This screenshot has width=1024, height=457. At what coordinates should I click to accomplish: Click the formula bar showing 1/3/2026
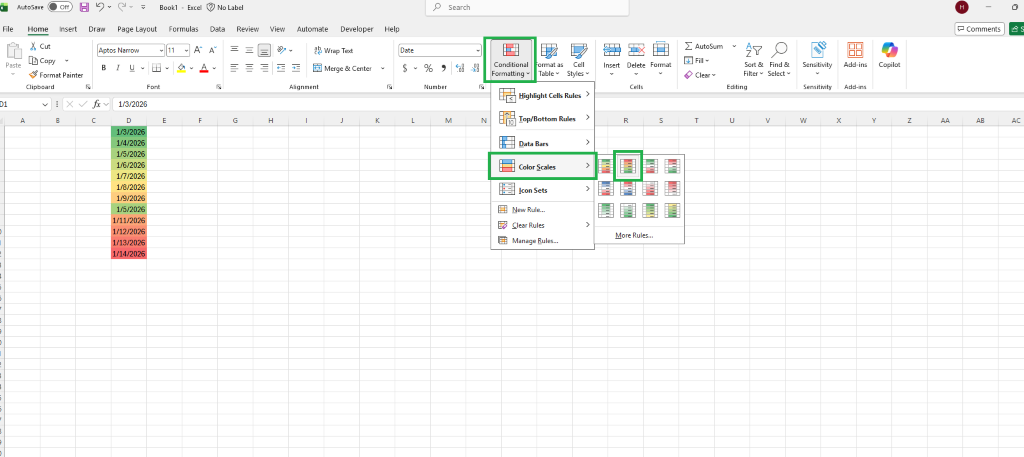click(x=567, y=104)
